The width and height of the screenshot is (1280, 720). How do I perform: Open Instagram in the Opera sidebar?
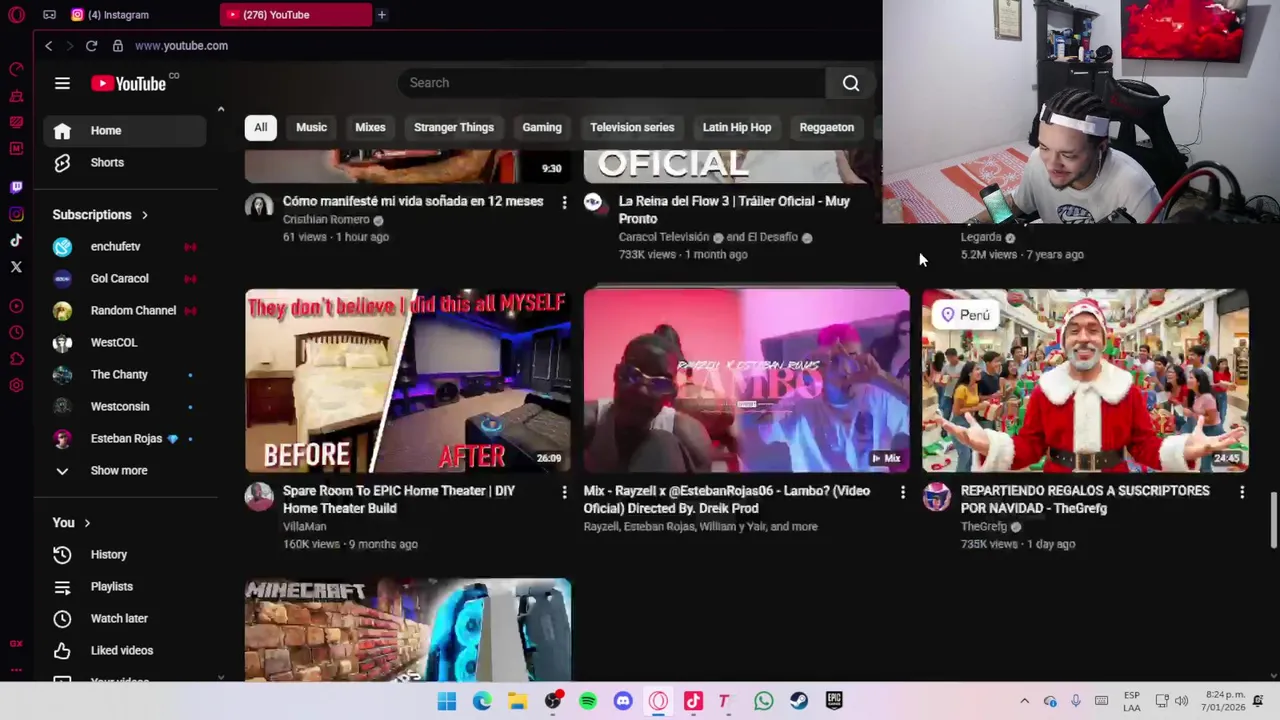click(16, 214)
